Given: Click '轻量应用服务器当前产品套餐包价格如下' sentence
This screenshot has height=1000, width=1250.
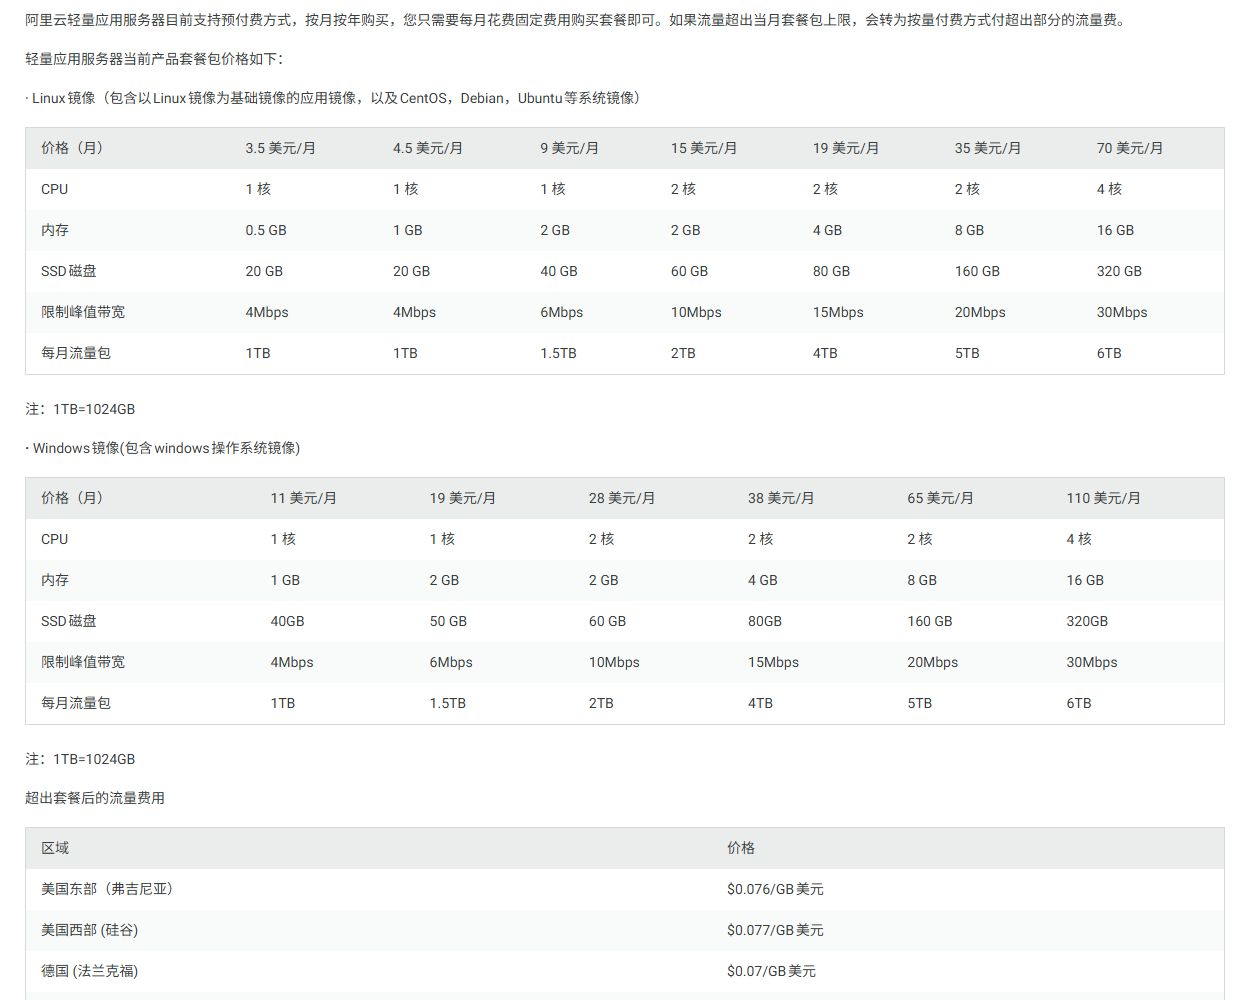Looking at the screenshot, I should (154, 59).
